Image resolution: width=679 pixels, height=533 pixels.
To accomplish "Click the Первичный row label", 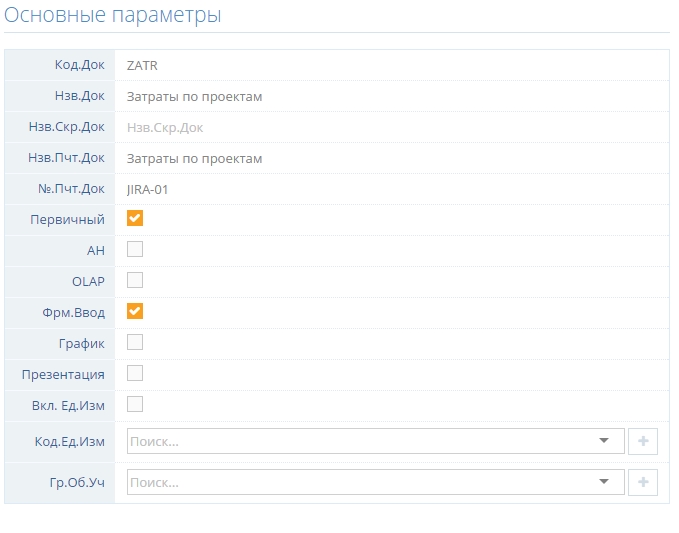I will (70, 219).
